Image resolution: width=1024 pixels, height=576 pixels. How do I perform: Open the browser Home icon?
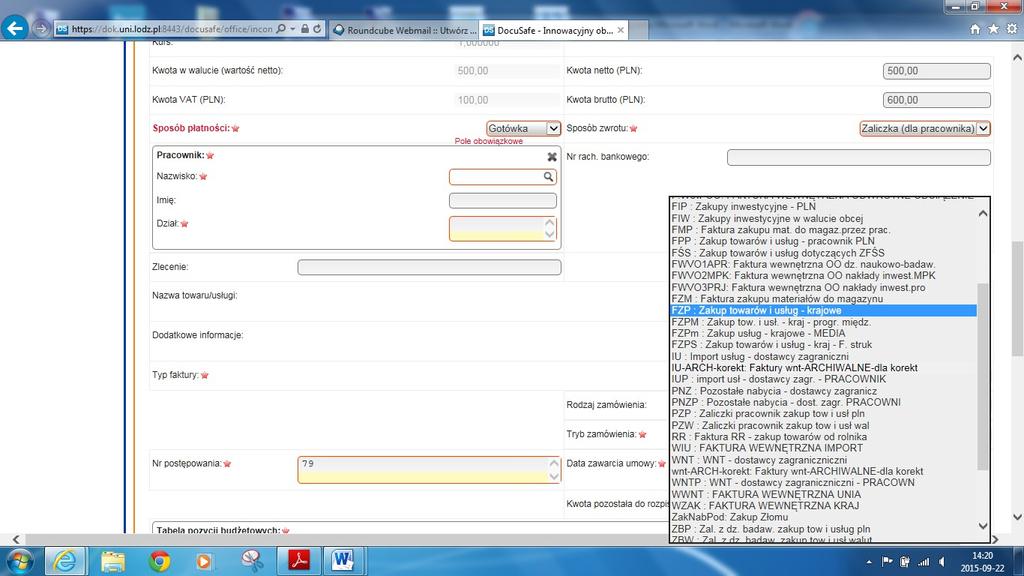975,29
